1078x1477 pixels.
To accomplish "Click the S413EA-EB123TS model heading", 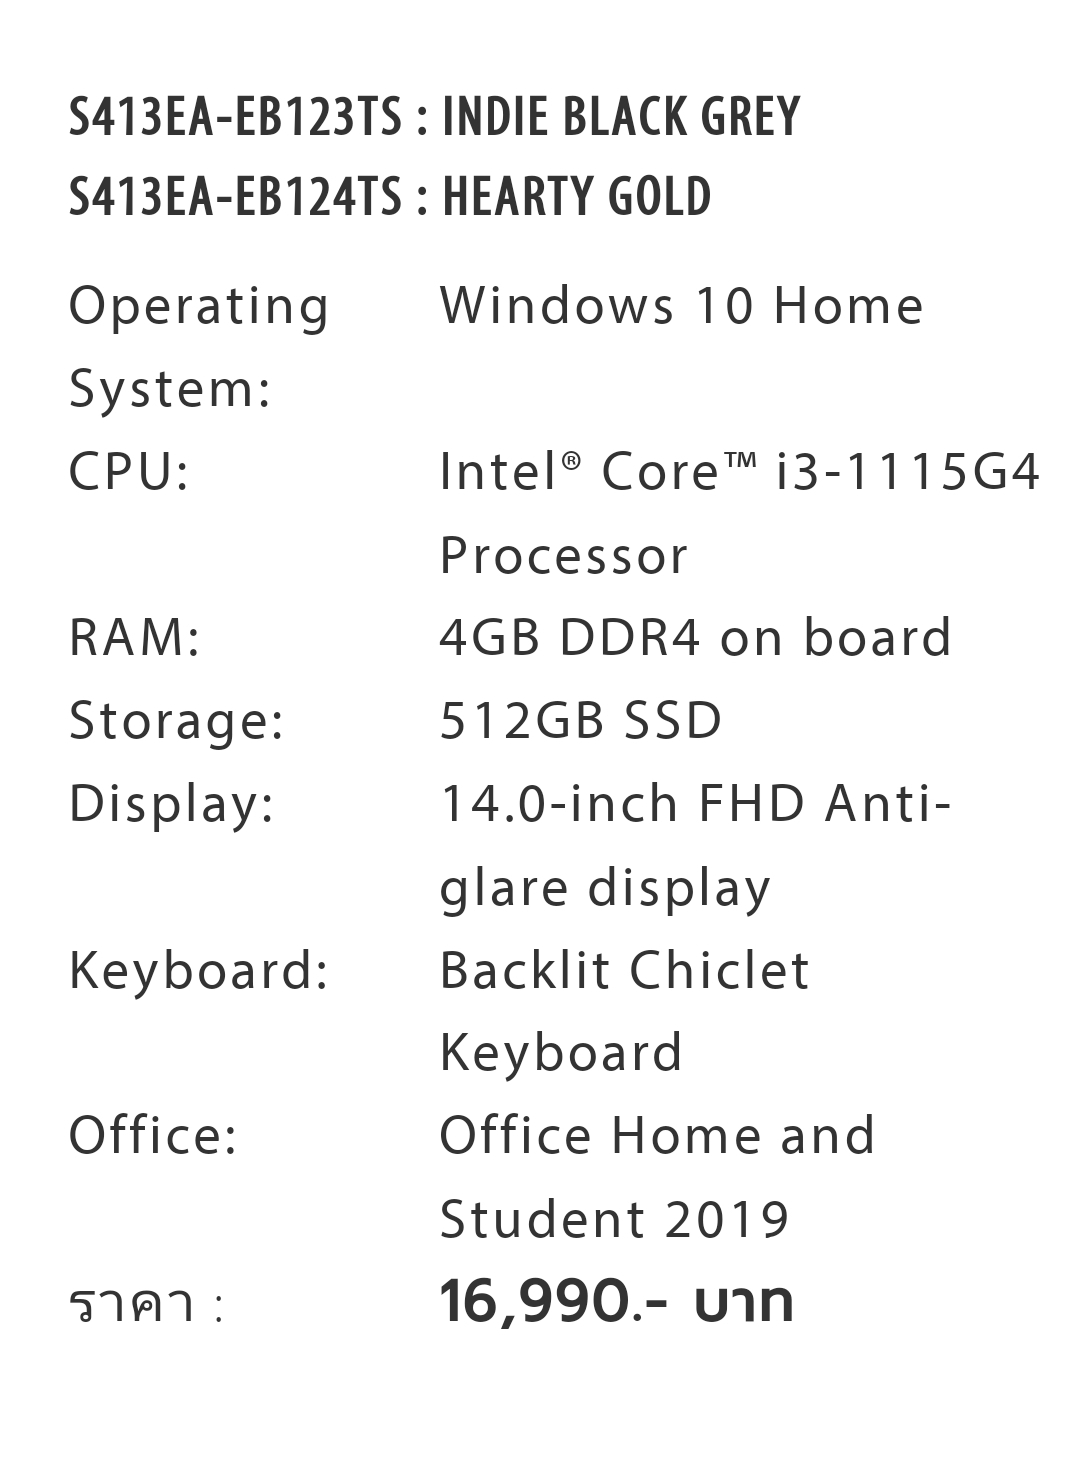I will [435, 117].
